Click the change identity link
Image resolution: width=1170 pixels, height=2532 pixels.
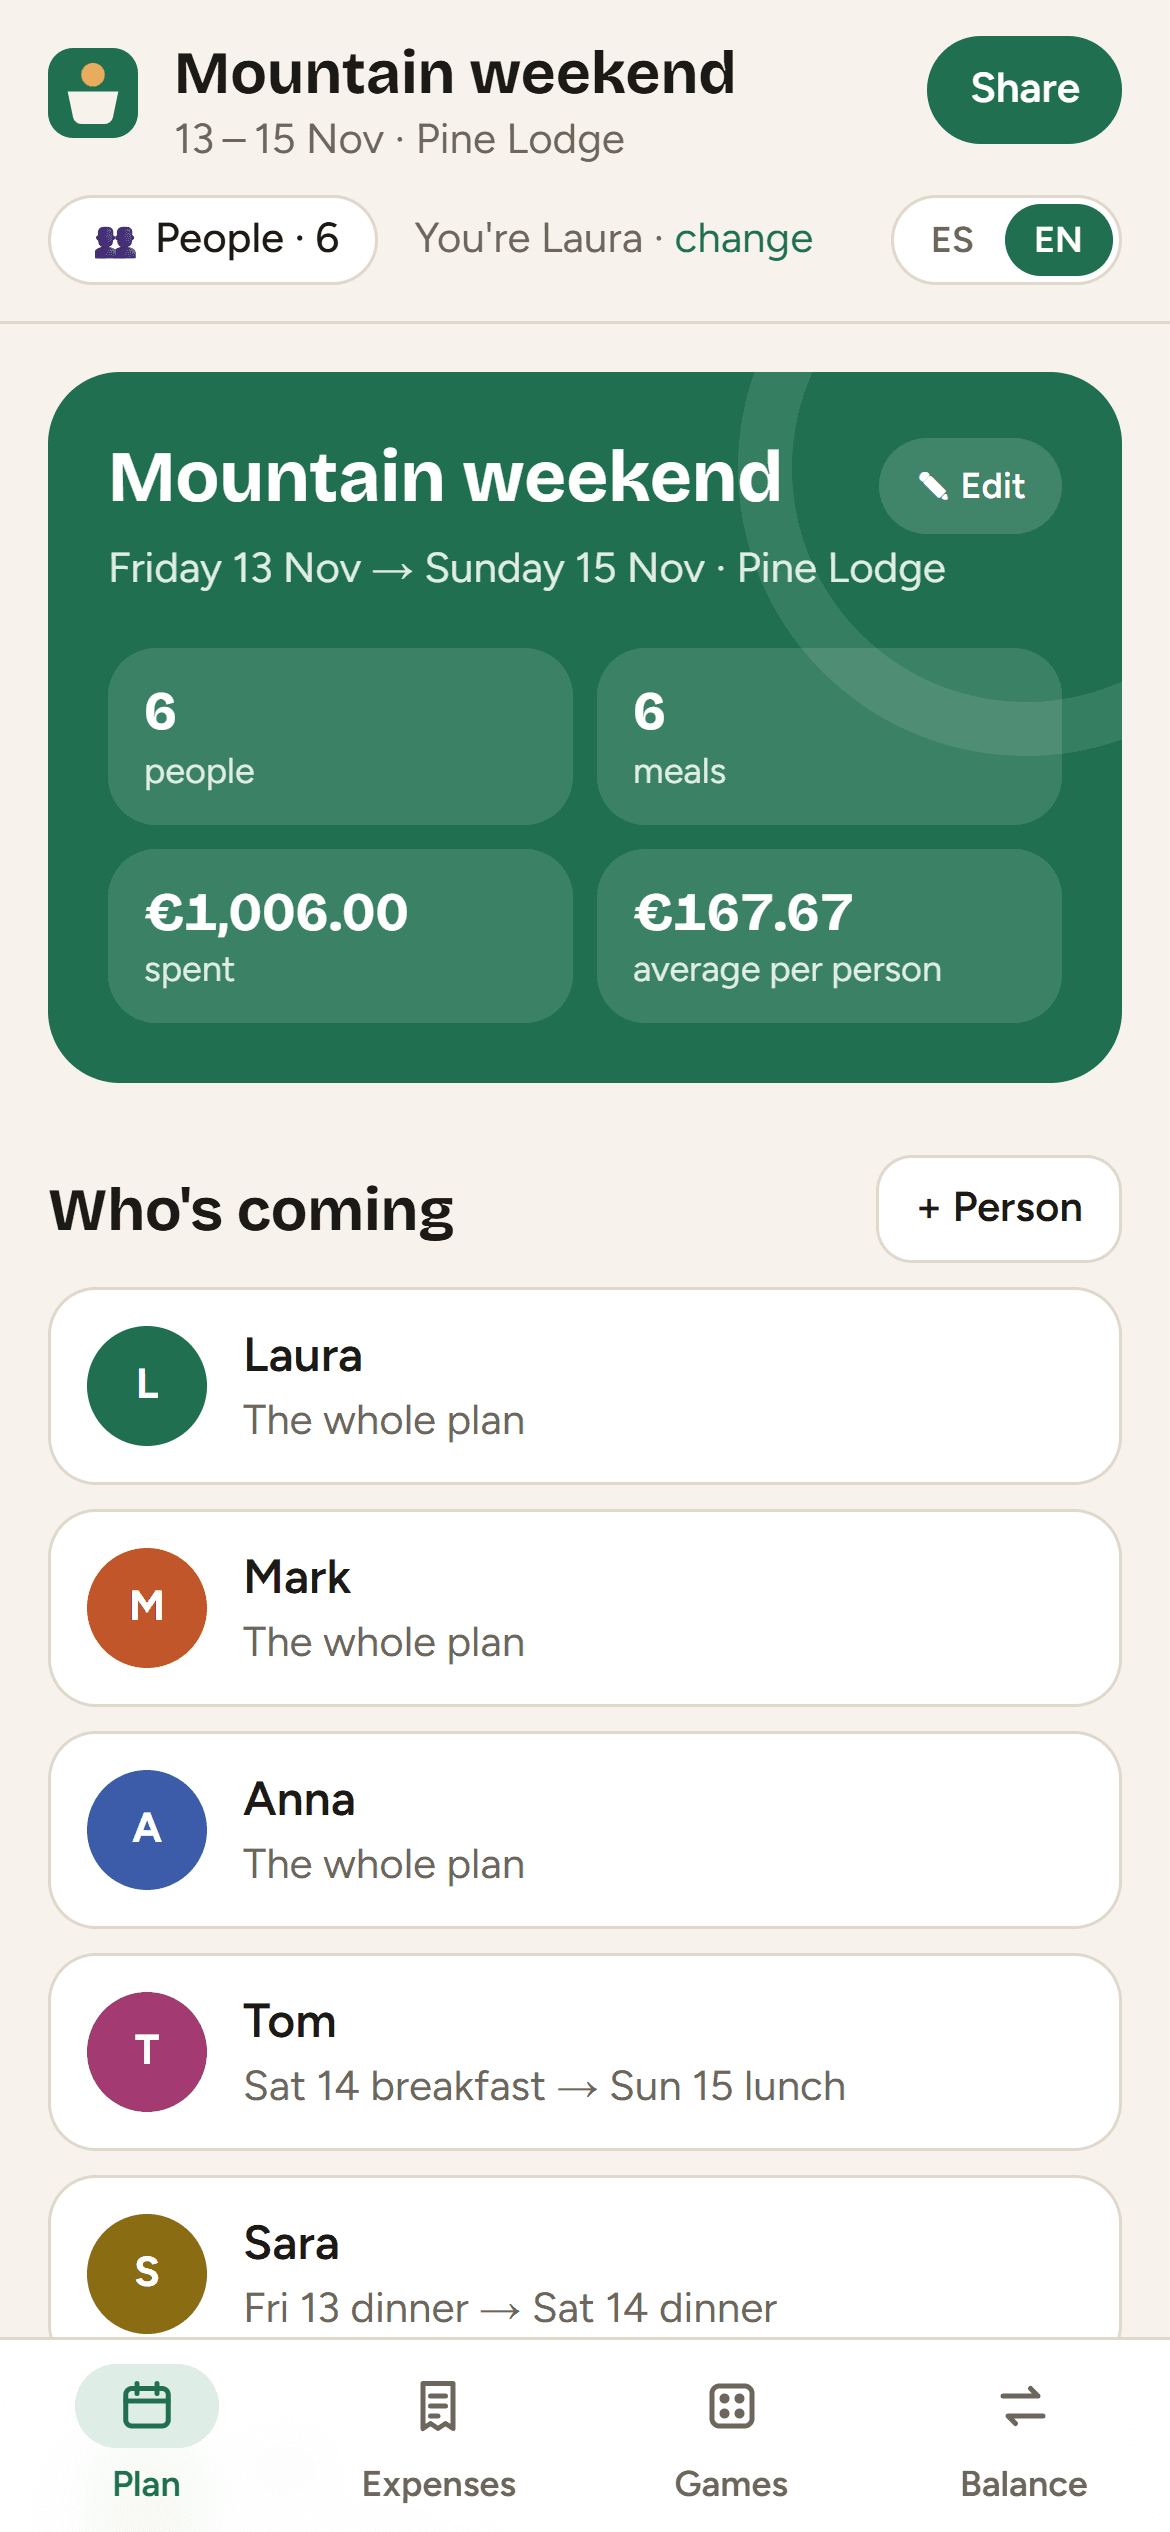pos(743,239)
